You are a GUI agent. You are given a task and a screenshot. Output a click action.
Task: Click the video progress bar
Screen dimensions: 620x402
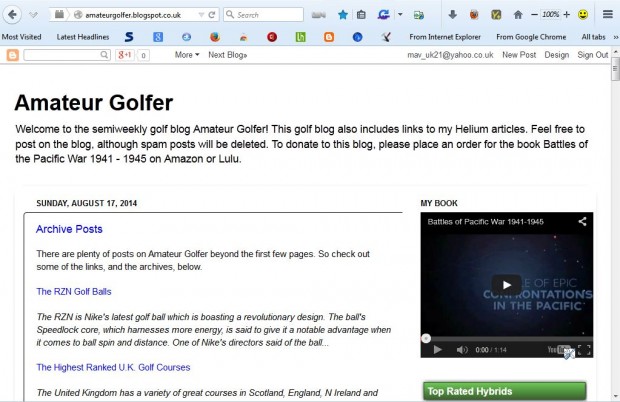[507, 339]
